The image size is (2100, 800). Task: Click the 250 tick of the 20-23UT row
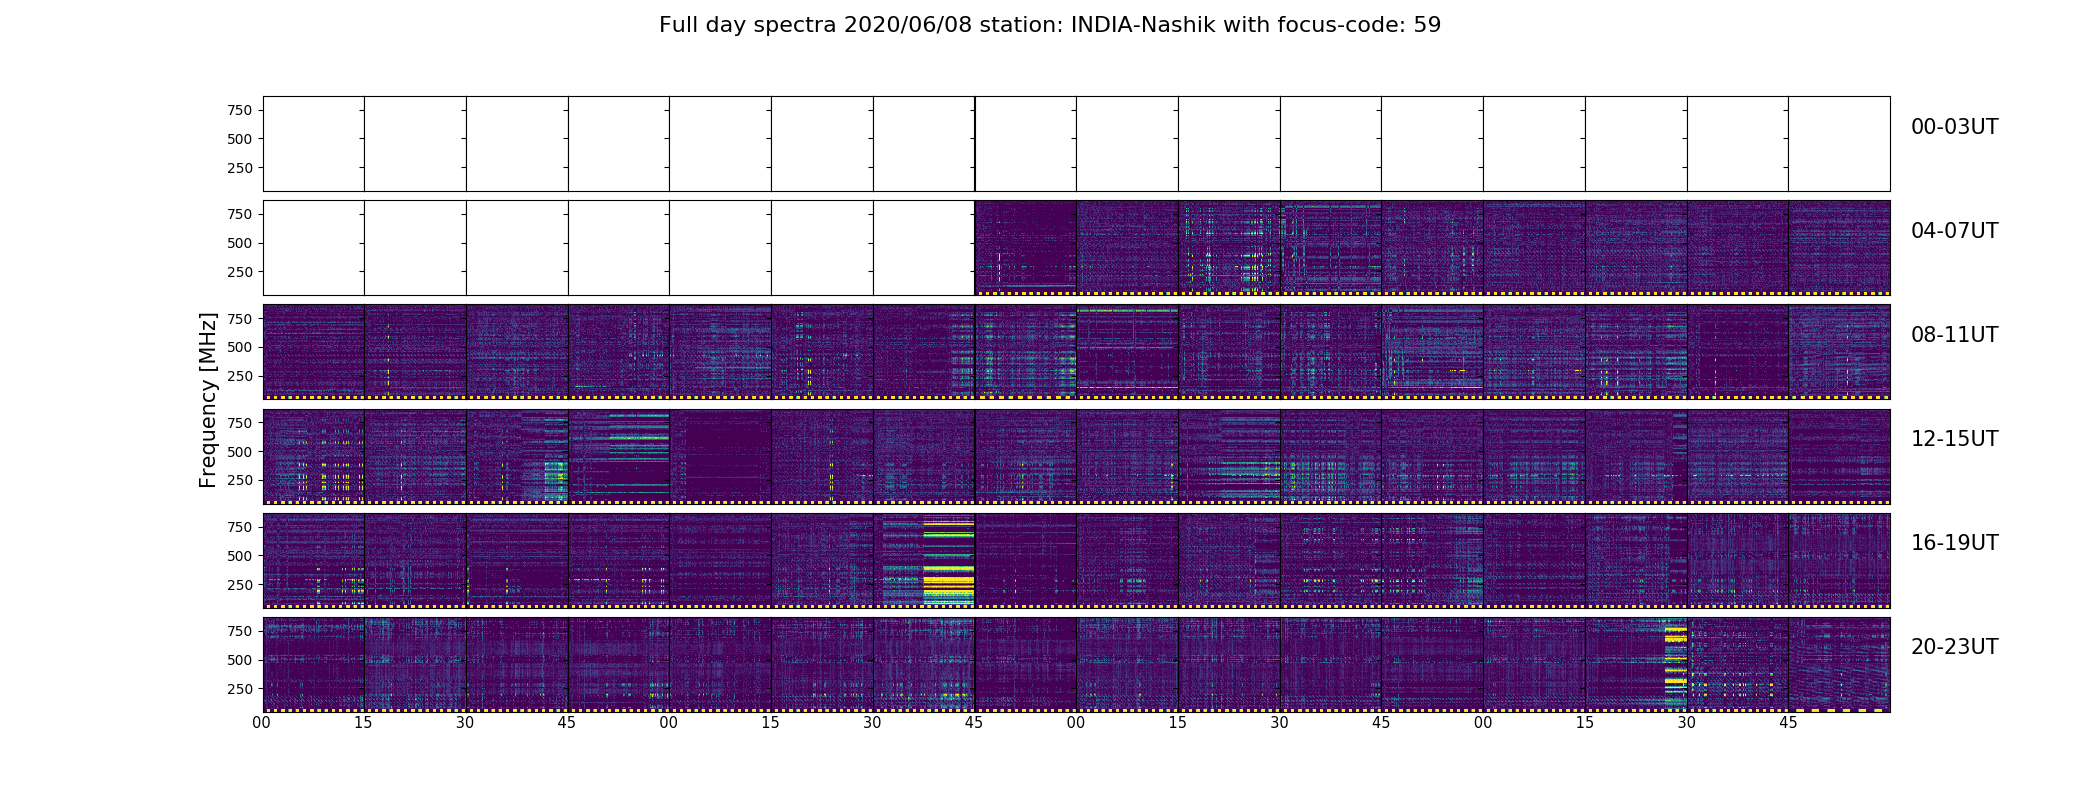[x=239, y=689]
